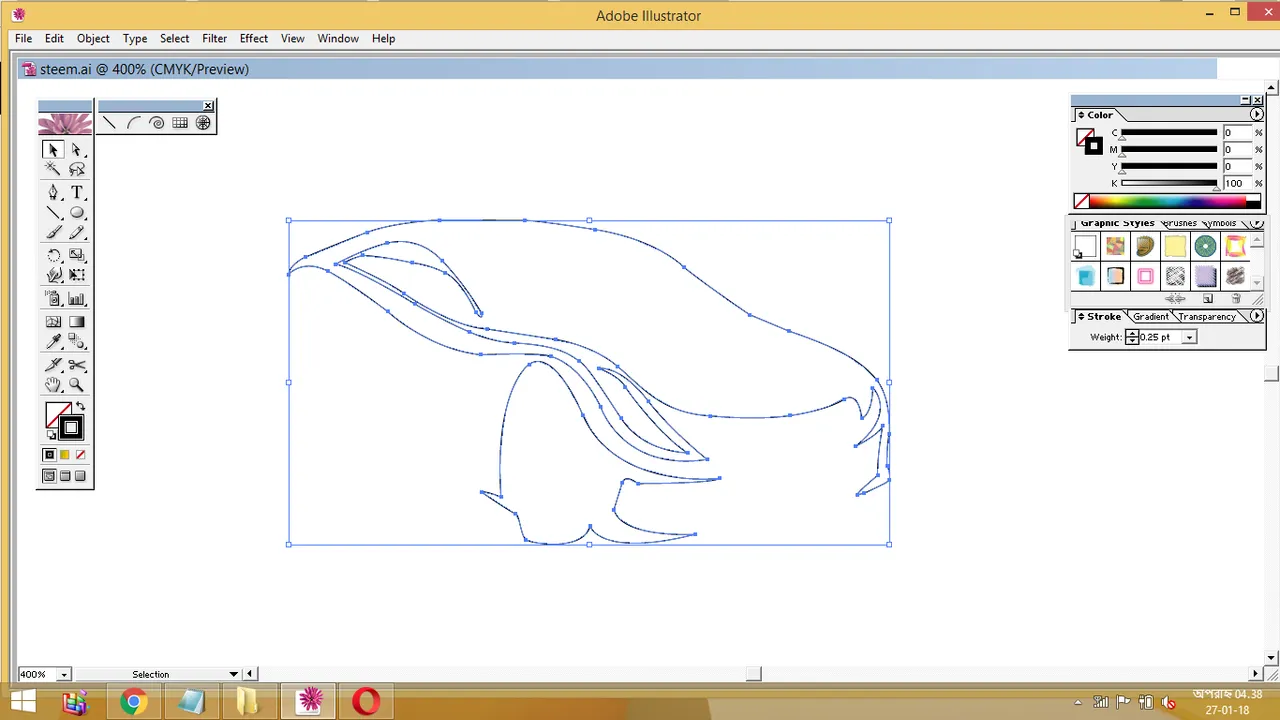Viewport: 1280px width, 720px height.
Task: Open the status bar Selection popup arrow
Action: click(x=233, y=674)
